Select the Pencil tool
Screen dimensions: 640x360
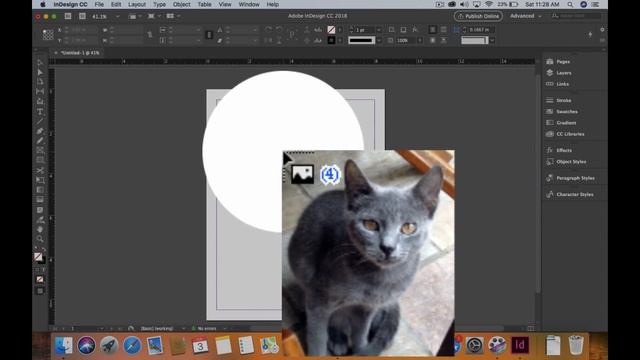click(40, 141)
